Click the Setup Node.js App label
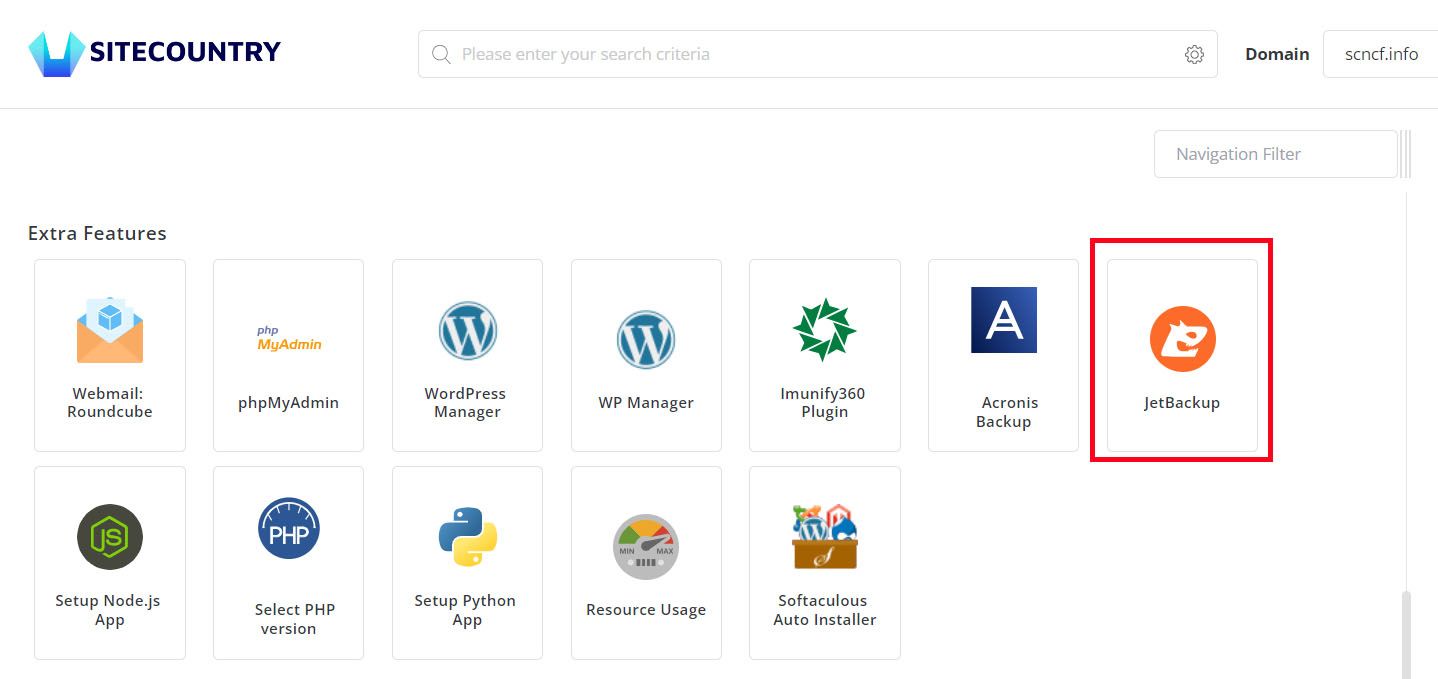1438x679 pixels. pyautogui.click(x=108, y=610)
